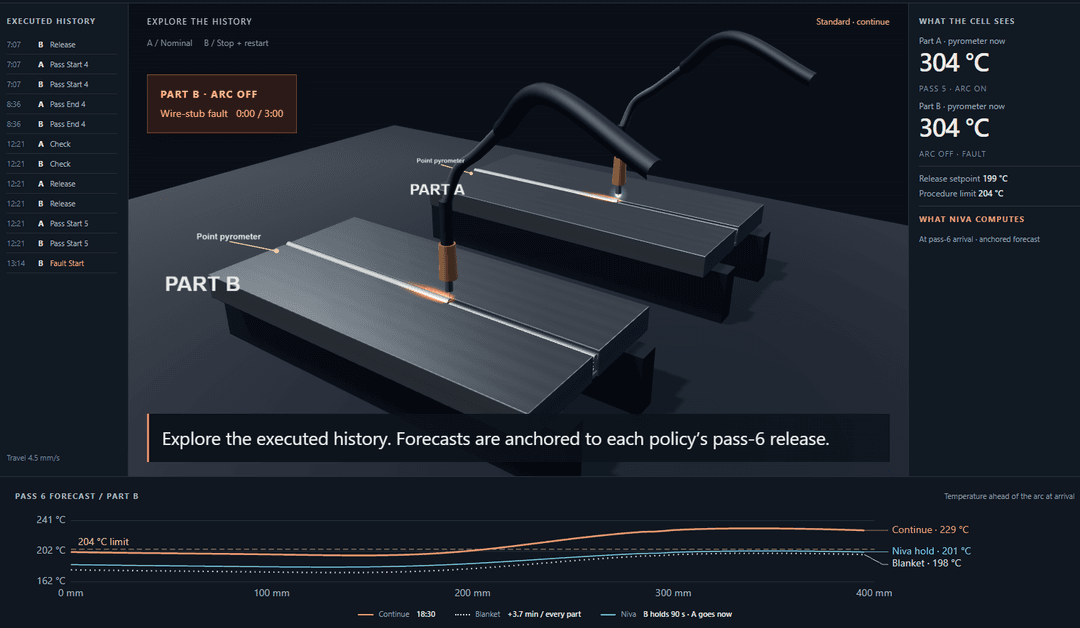Select the 13:14 B Fault Start row
Screen dimensions: 1080x628
61,264
